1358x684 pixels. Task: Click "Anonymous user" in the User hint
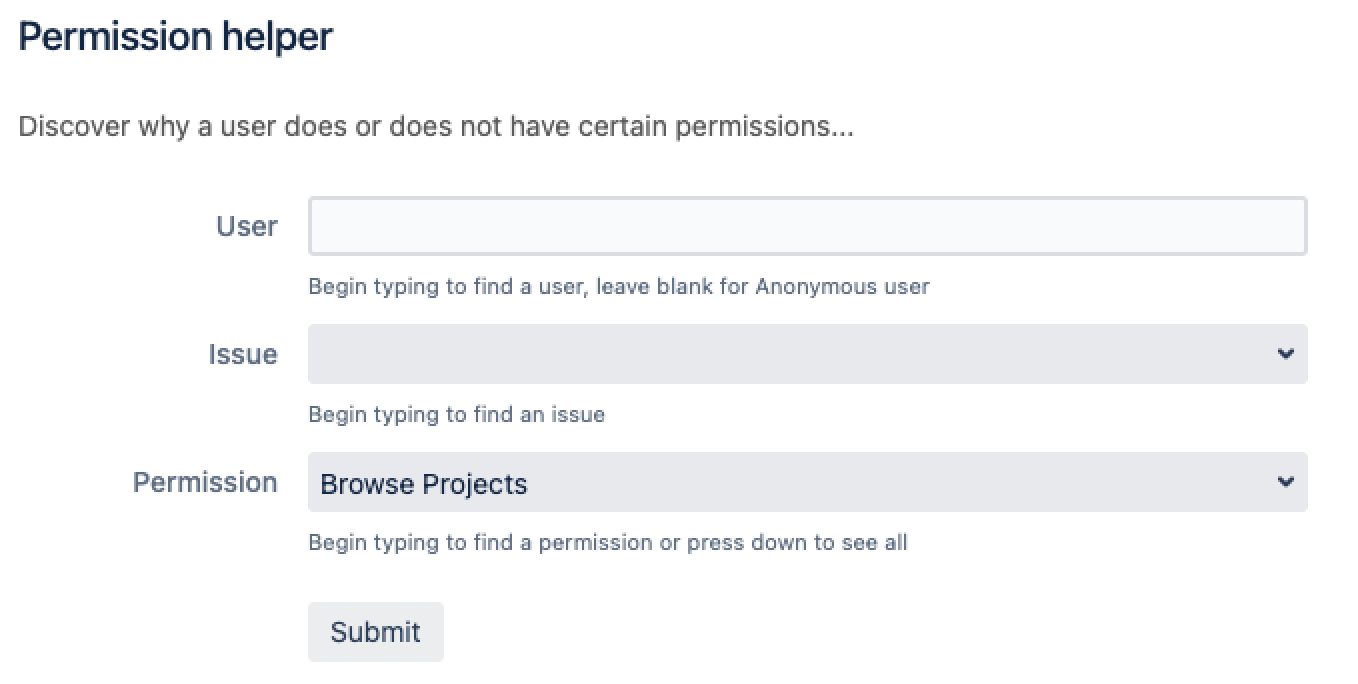[x=842, y=287]
